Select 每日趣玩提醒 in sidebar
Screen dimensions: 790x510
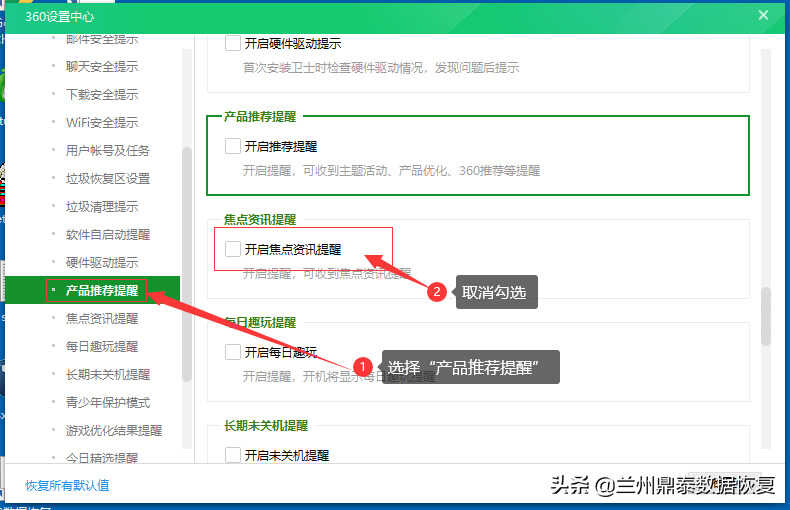pyautogui.click(x=102, y=347)
